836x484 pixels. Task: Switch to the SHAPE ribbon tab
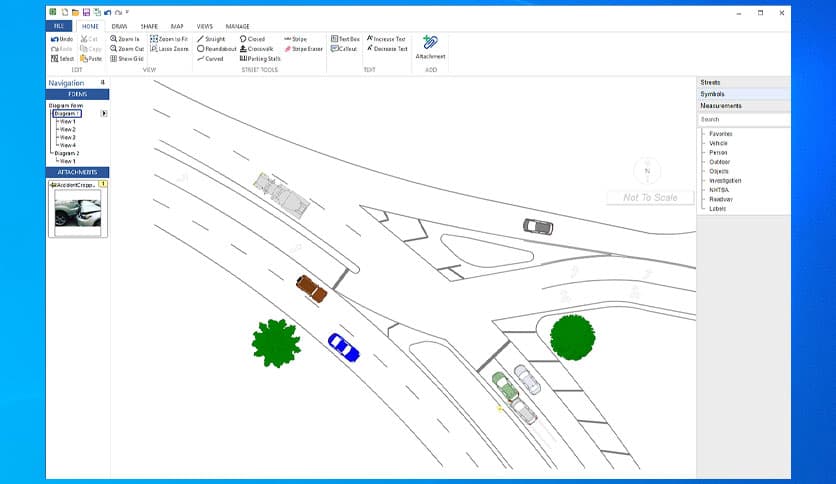pos(149,26)
